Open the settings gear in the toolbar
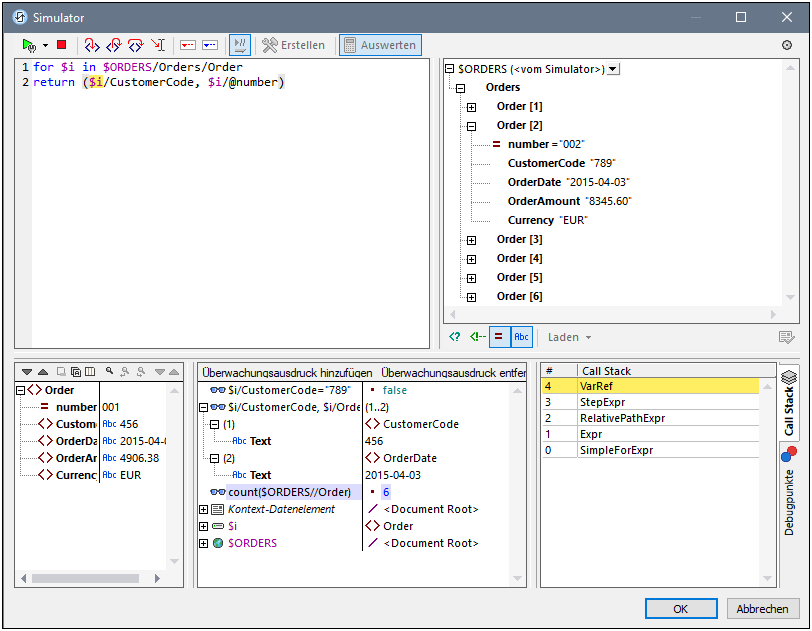 click(786, 45)
